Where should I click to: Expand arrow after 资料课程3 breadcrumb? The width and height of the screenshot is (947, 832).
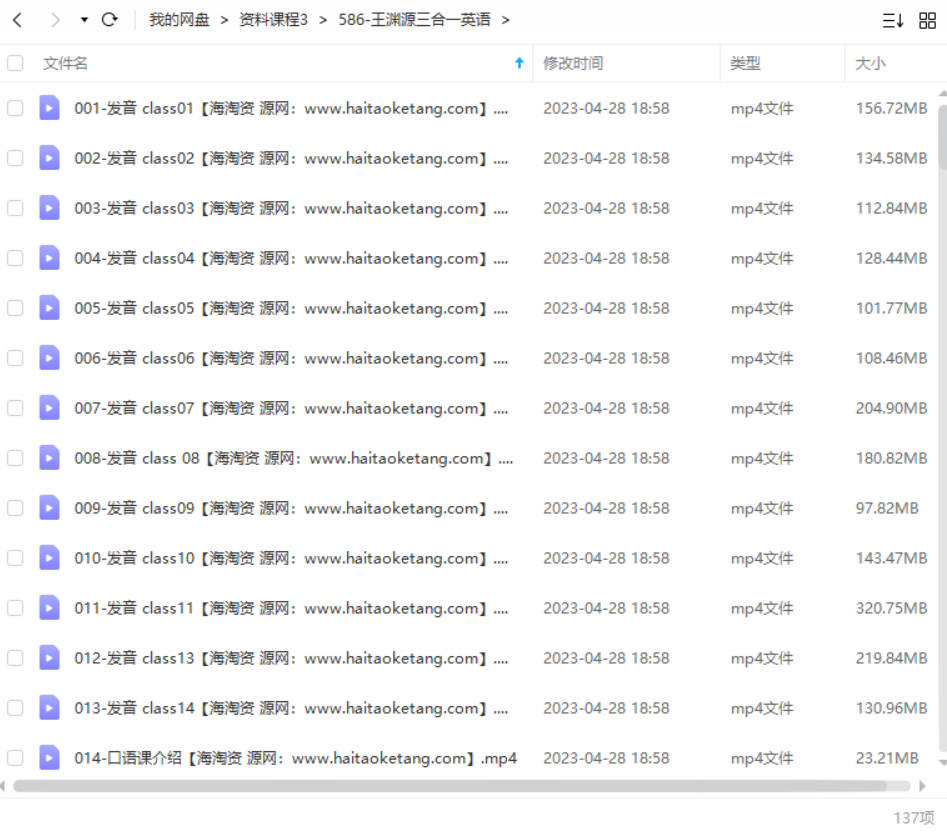click(x=323, y=21)
